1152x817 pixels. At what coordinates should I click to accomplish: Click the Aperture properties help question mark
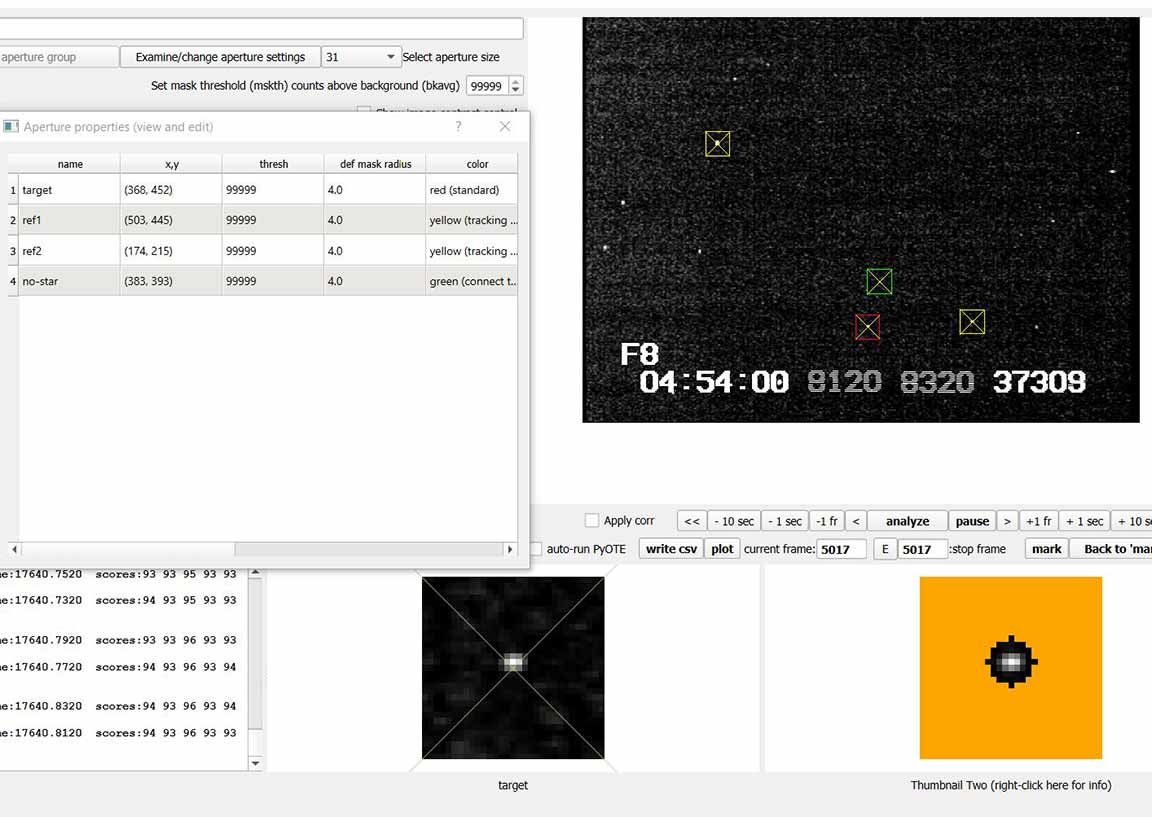458,126
